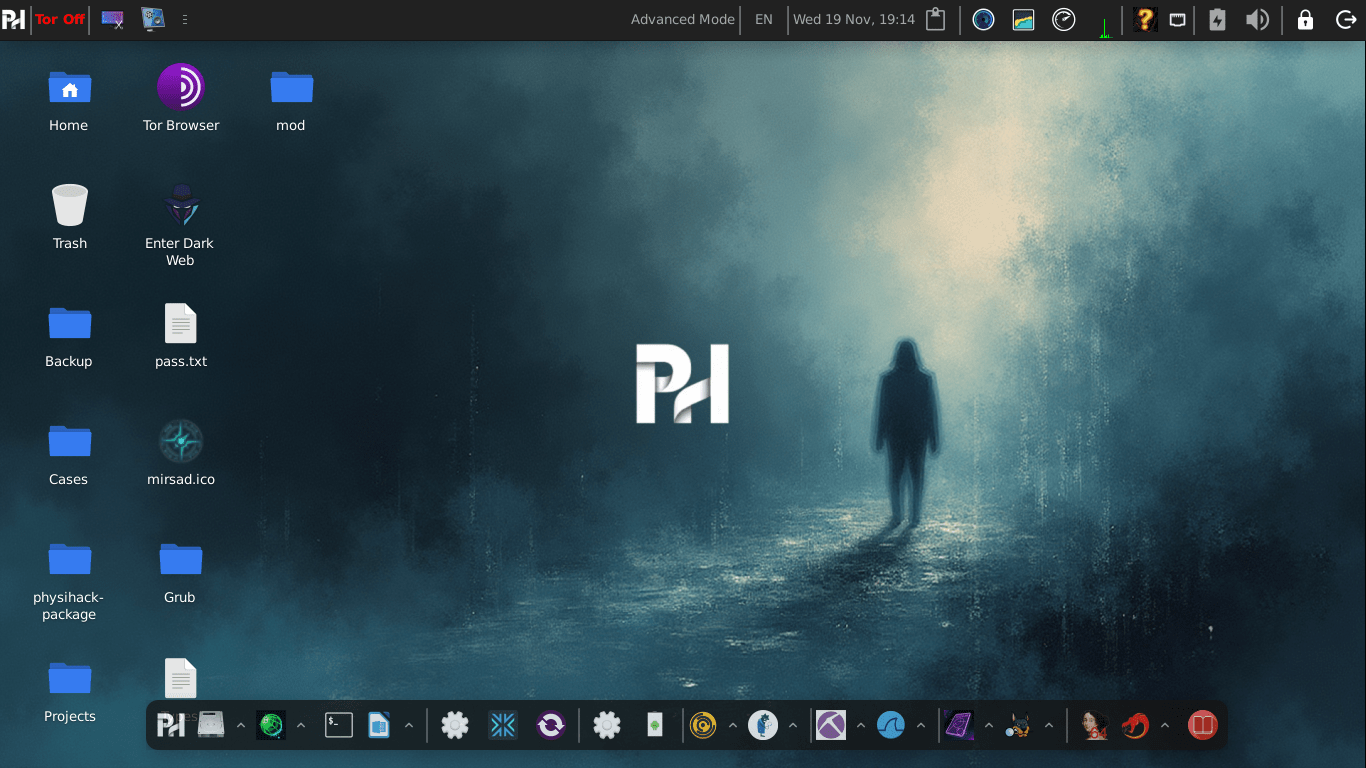Open Tor Browser from the desktop

[180, 88]
